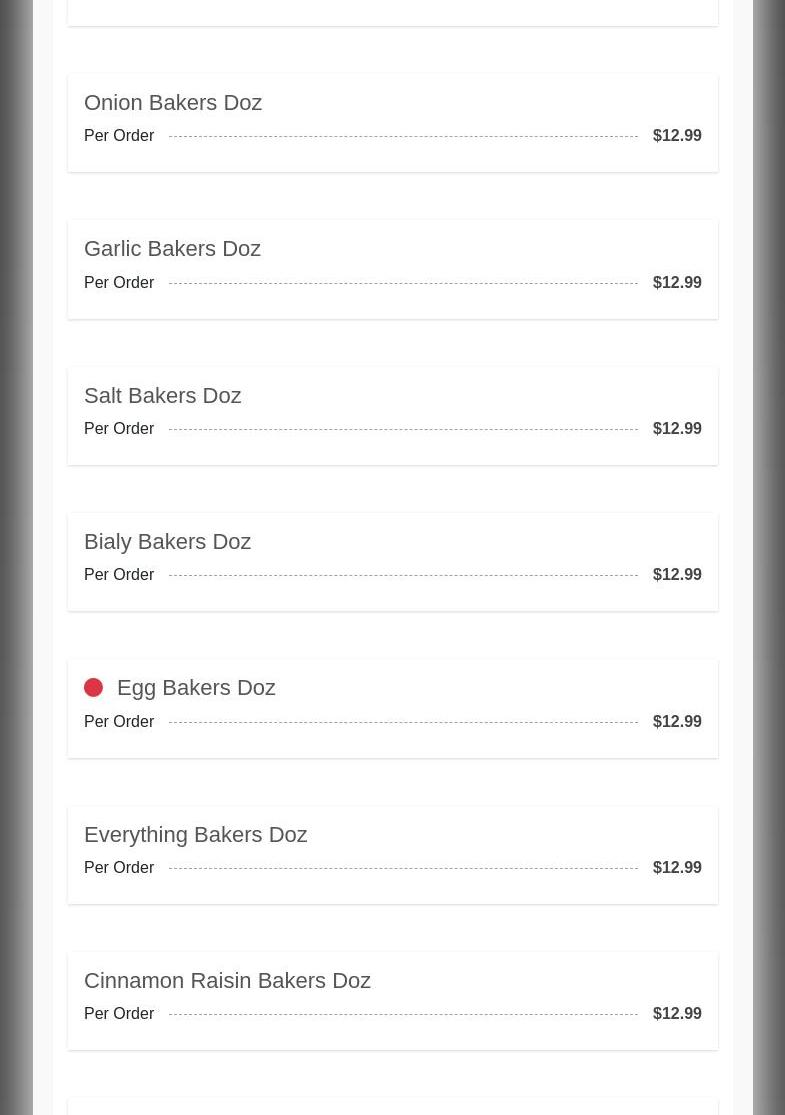Click the Cinnamon Raisin Bakers Doz price

677,1014
